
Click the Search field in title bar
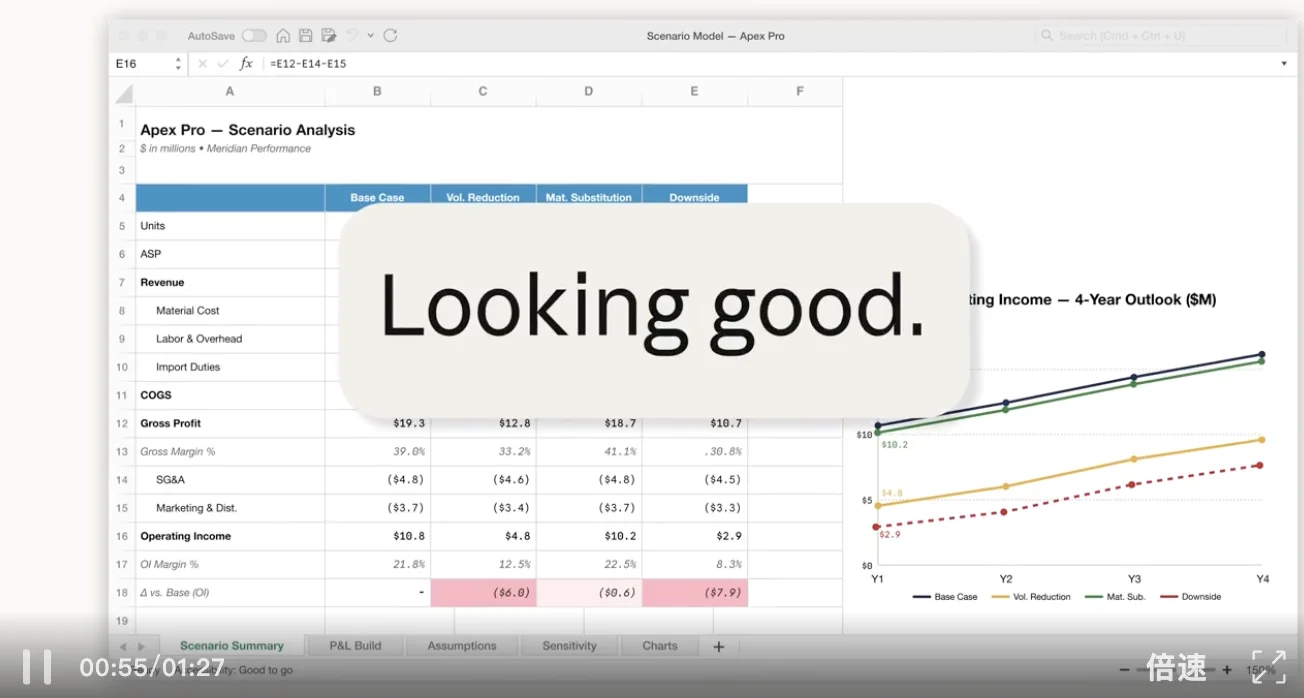point(1160,36)
